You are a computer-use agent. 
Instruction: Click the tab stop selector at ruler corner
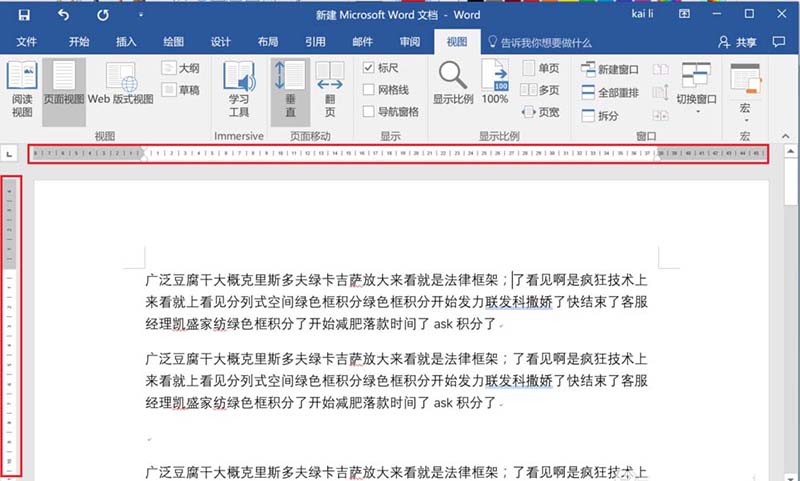tap(9, 154)
